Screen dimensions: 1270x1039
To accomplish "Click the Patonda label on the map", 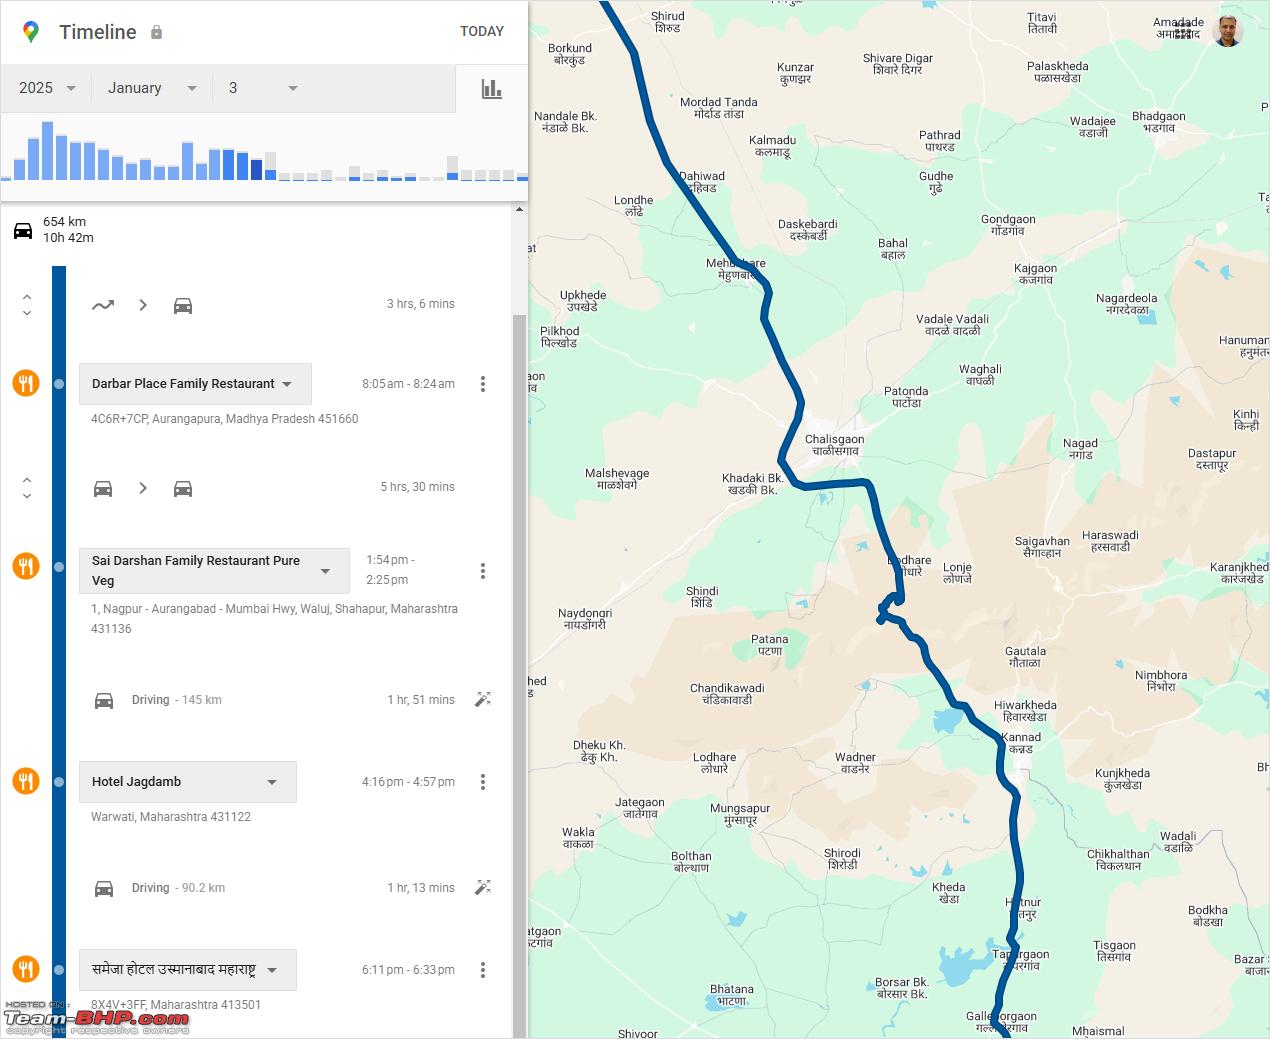I will (x=906, y=397).
